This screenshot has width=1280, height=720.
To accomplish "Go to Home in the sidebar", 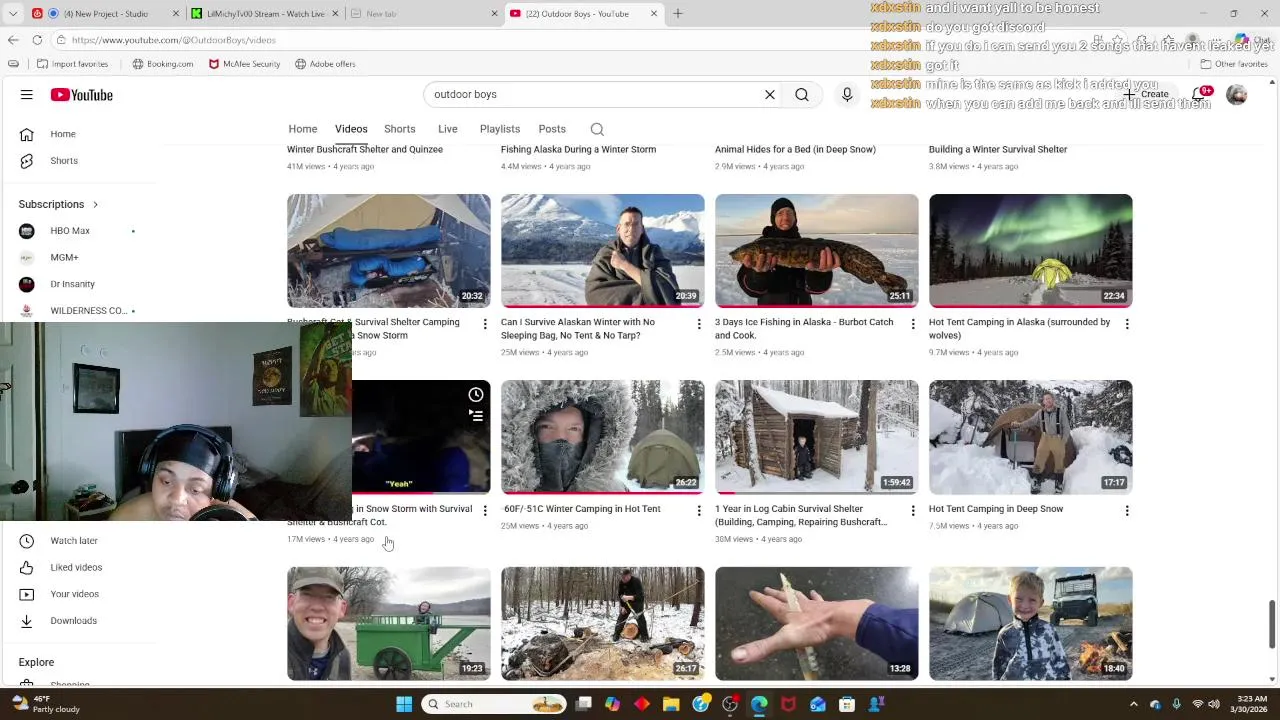I will tap(63, 134).
